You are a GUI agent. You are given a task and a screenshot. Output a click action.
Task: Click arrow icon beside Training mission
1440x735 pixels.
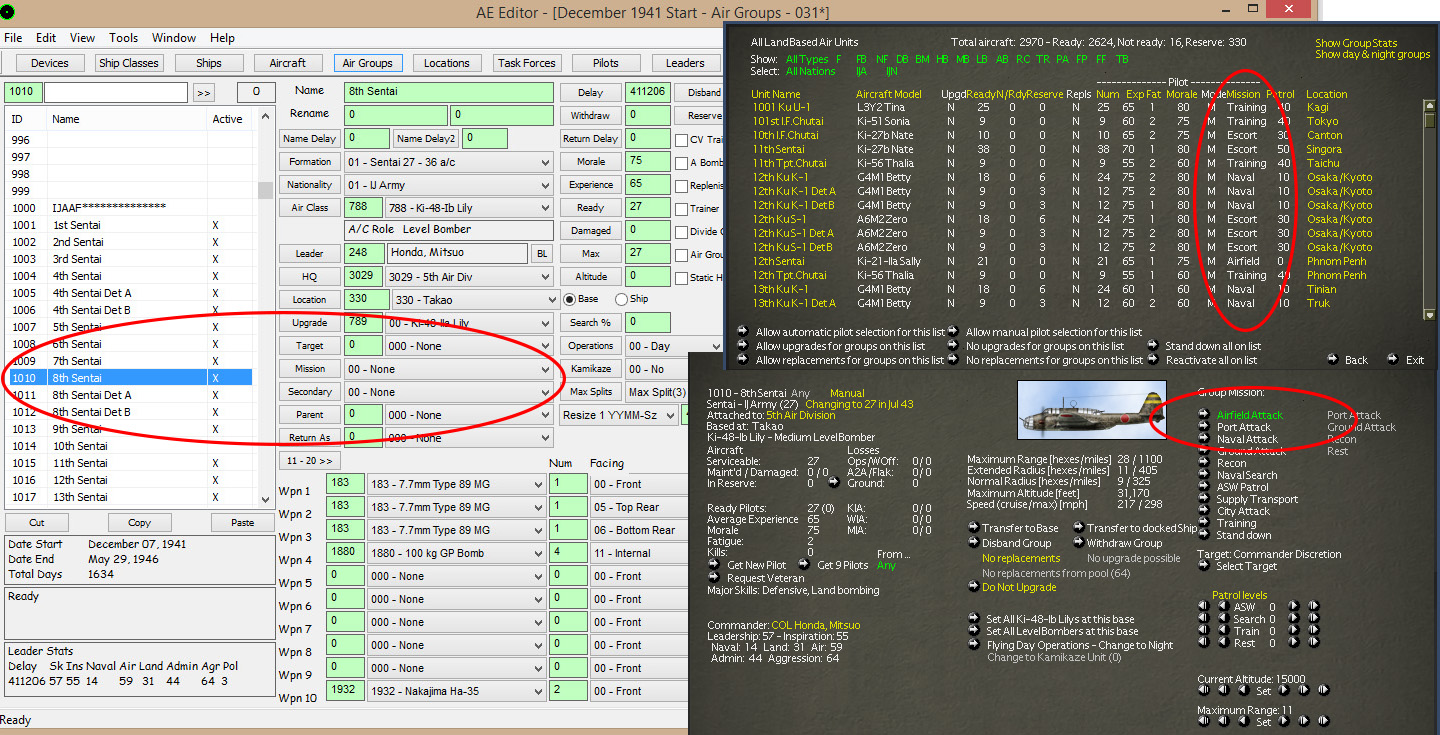click(1204, 523)
